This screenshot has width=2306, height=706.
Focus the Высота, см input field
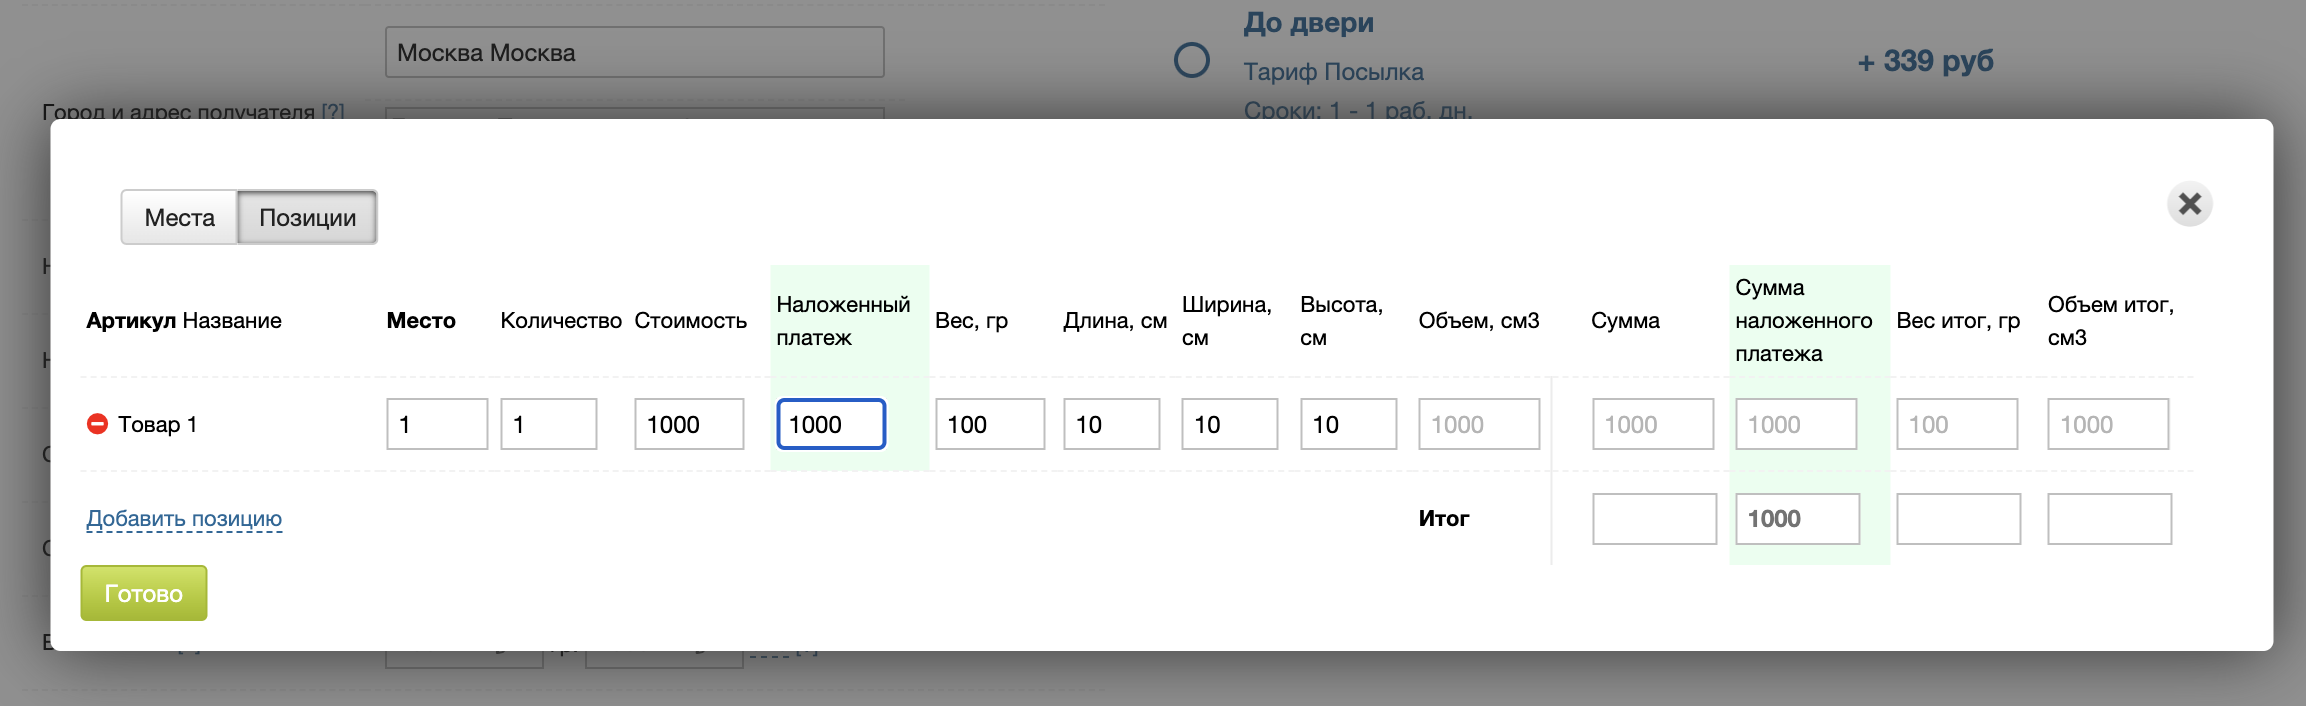pyautogui.click(x=1348, y=424)
